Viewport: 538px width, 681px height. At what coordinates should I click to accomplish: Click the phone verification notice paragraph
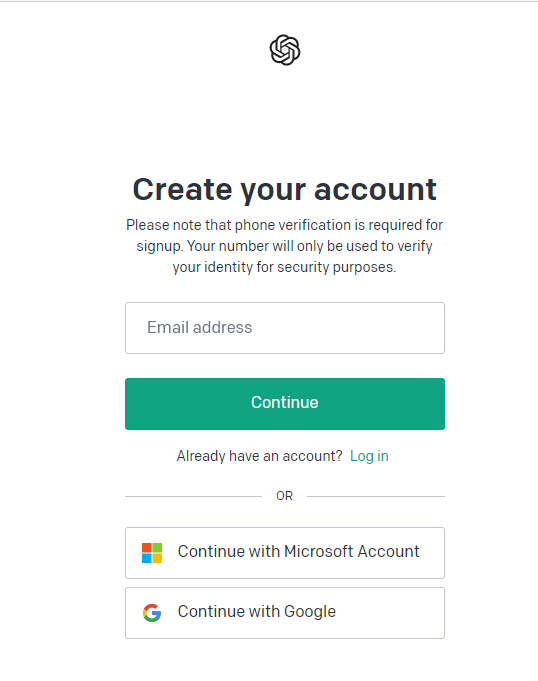pyautogui.click(x=284, y=246)
